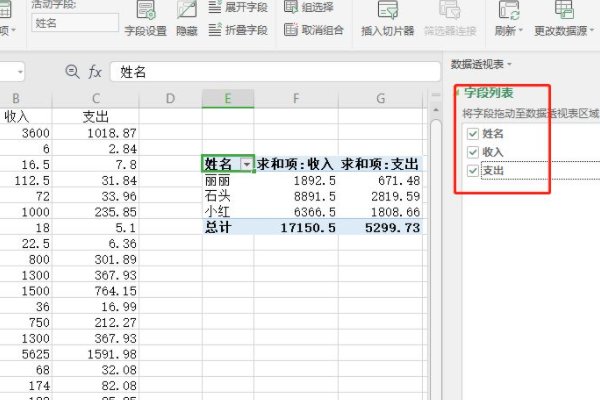Click the 支出 column title cell
600x400 pixels.
96,116
